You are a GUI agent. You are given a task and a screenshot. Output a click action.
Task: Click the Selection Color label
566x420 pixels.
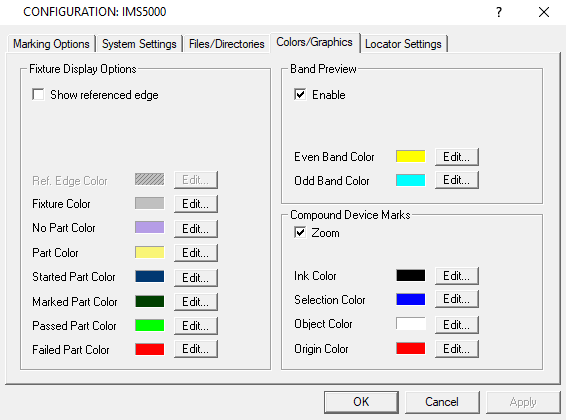click(330, 300)
